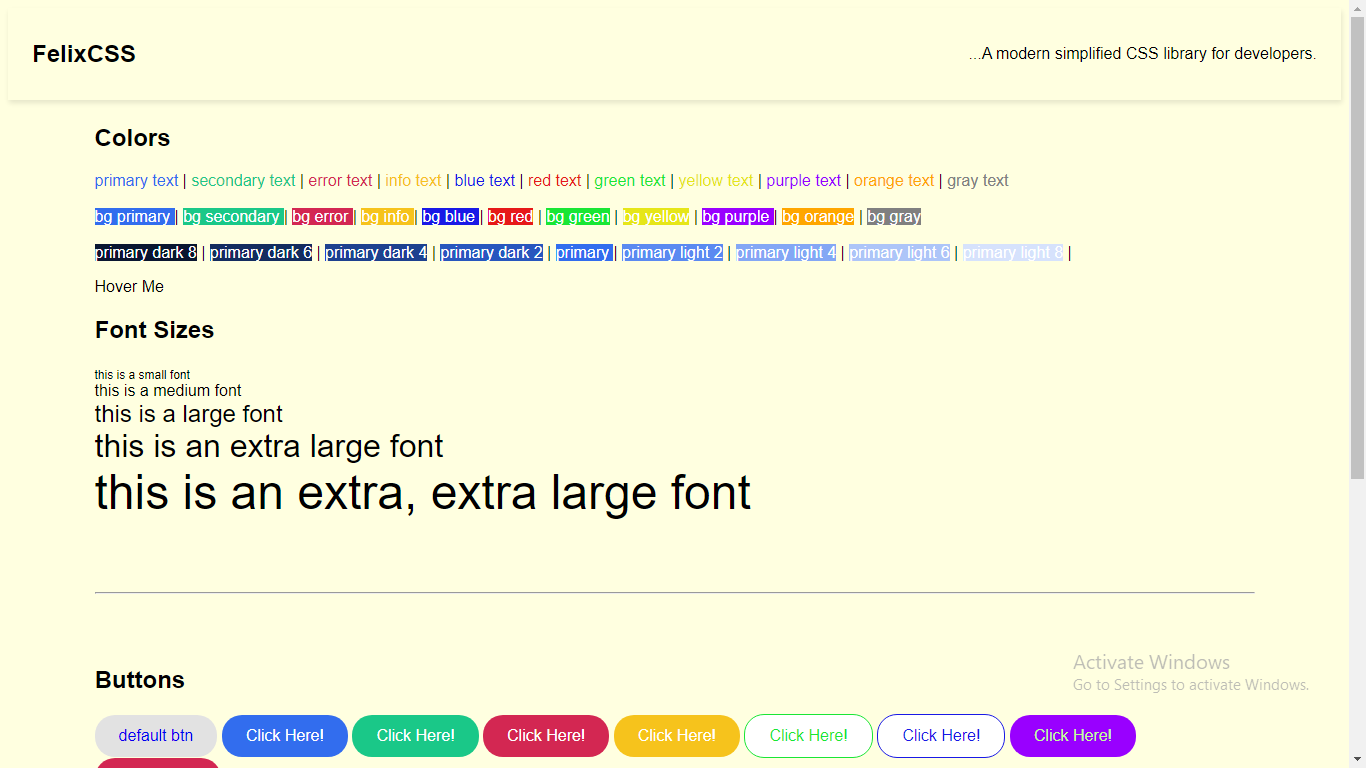The height and width of the screenshot is (768, 1366).
Task: Click the Buttons section heading
Action: [x=139, y=679]
